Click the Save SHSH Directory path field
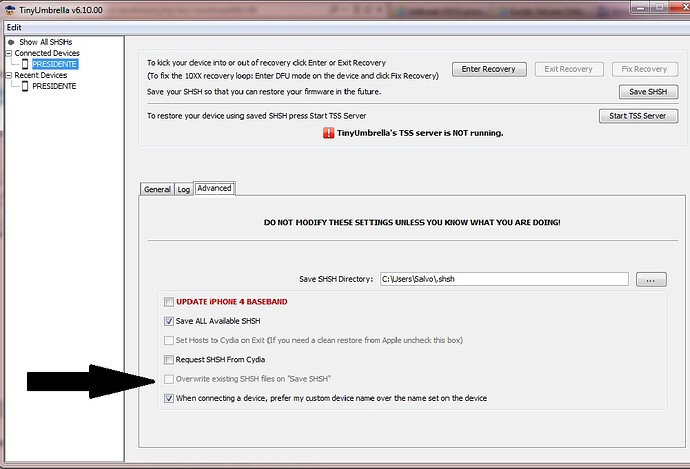This screenshot has width=690, height=469. click(502, 279)
